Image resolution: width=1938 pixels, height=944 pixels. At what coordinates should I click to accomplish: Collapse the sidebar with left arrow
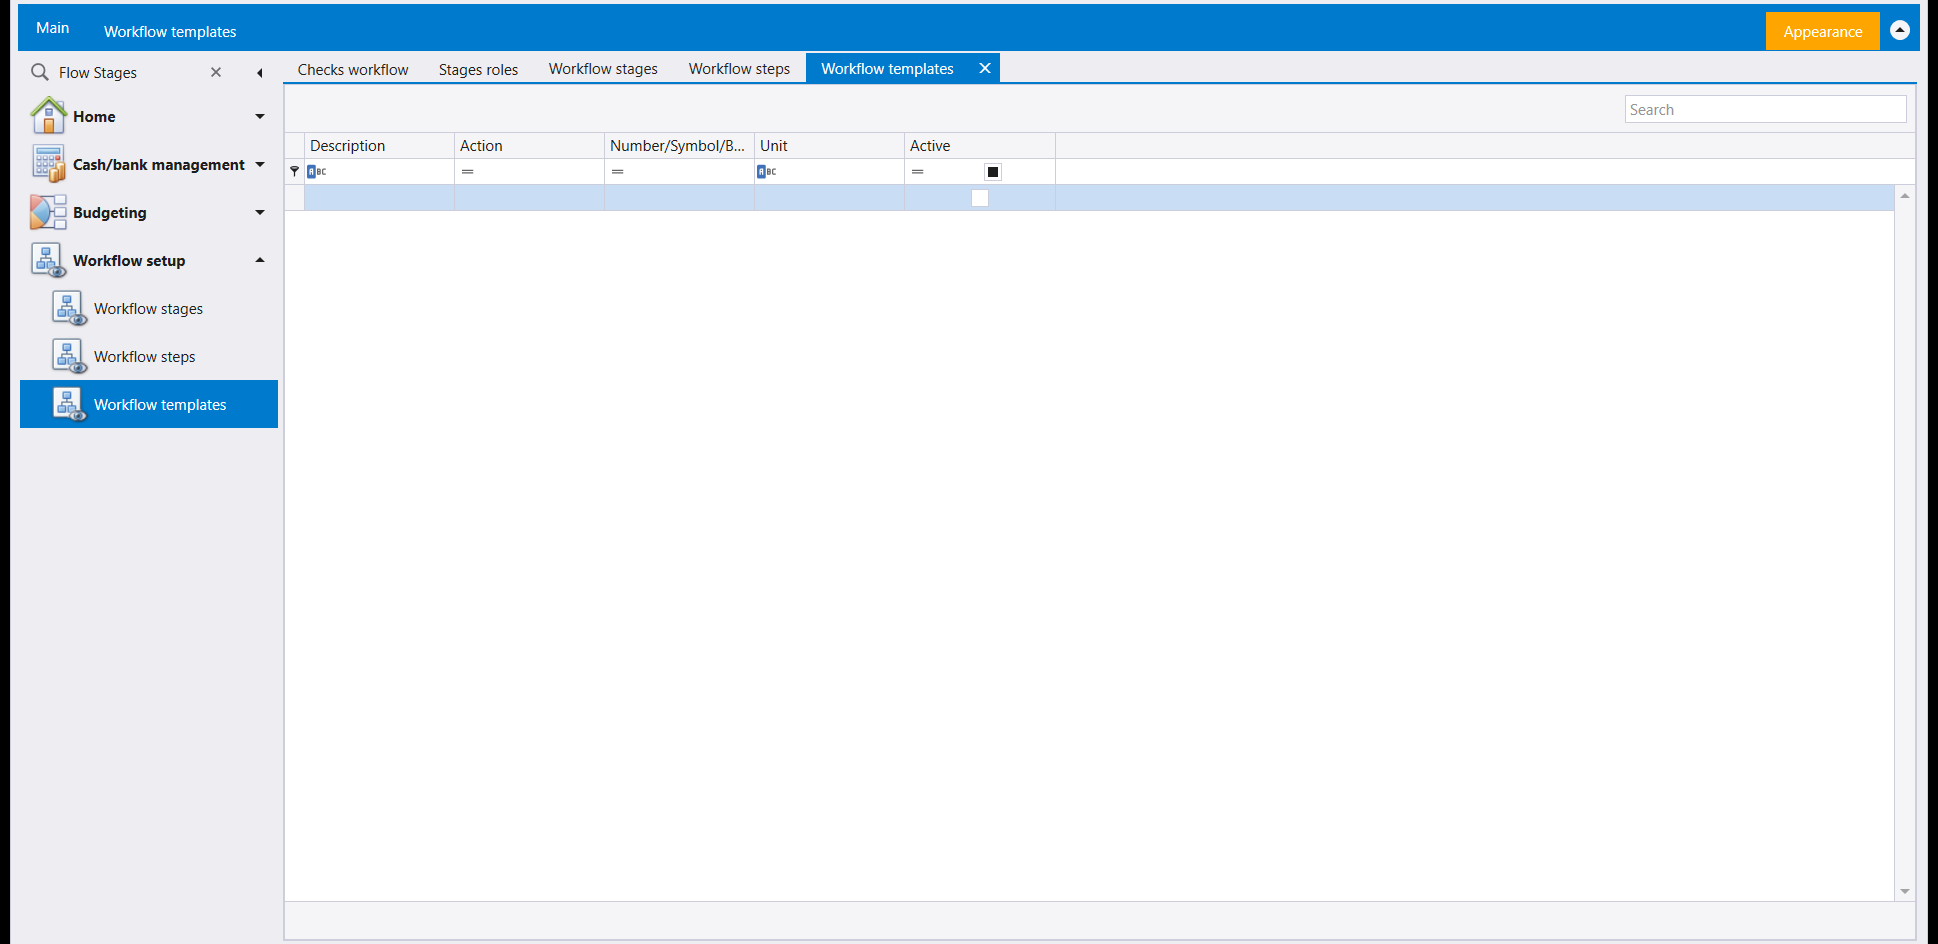click(260, 72)
